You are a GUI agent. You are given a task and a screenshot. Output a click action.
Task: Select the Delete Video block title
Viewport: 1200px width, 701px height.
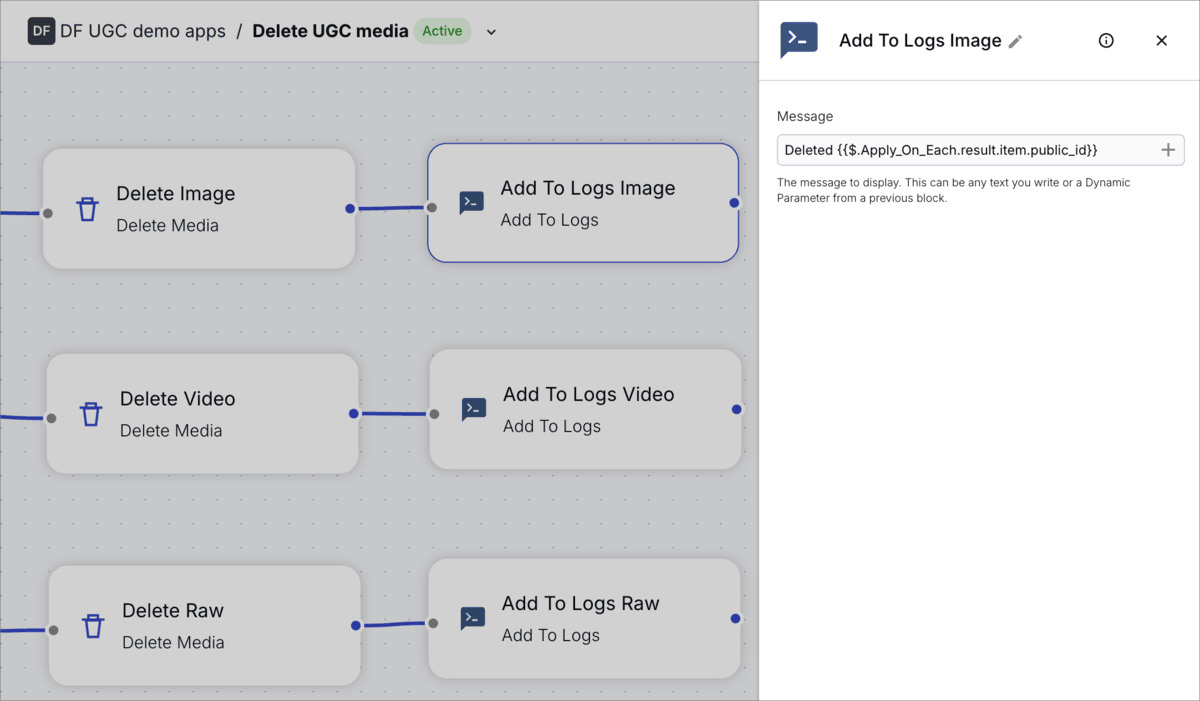pos(178,398)
